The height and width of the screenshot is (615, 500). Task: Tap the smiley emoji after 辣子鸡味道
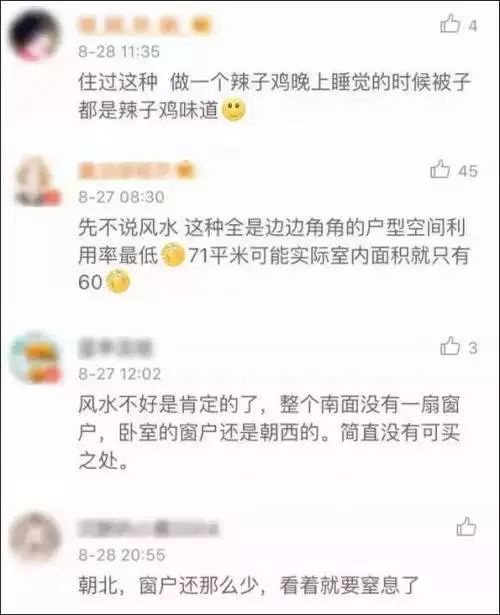[234, 110]
